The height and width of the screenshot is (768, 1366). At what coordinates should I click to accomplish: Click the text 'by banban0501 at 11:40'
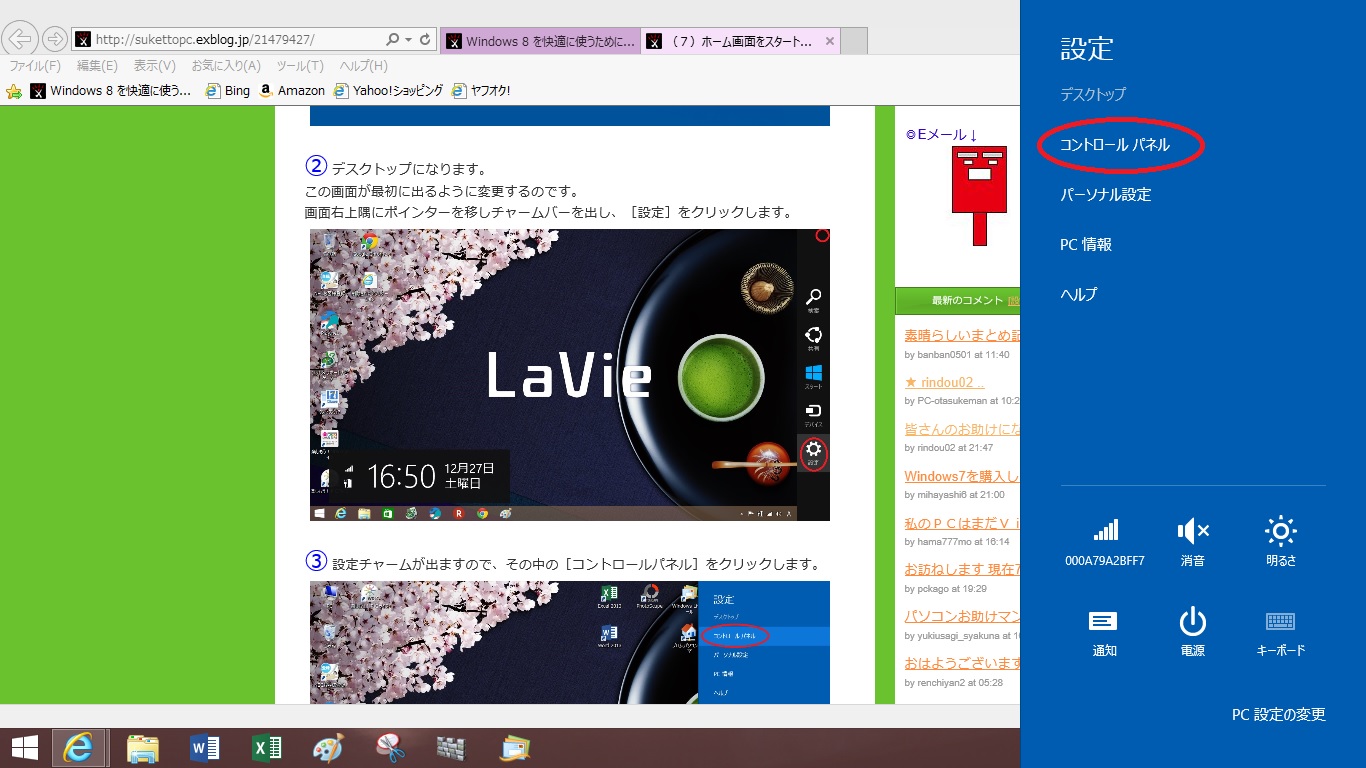(957, 355)
